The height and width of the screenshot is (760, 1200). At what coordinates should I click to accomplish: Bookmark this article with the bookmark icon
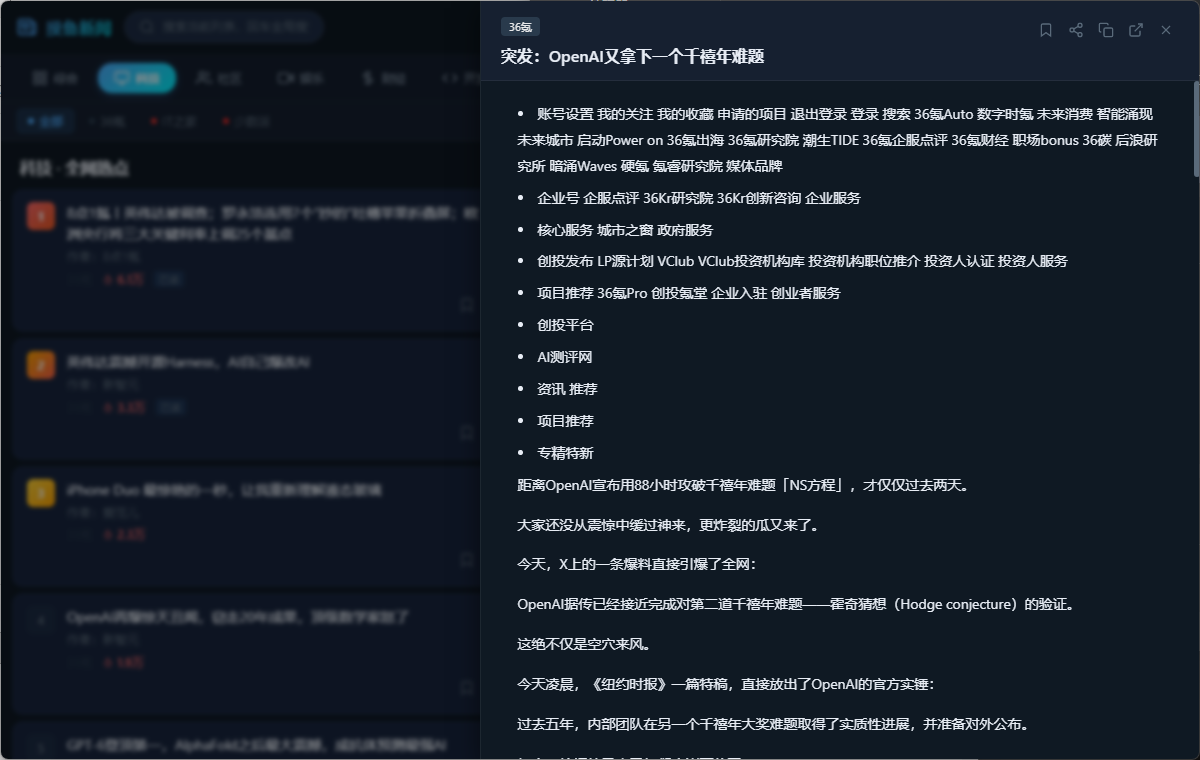pos(1046,30)
